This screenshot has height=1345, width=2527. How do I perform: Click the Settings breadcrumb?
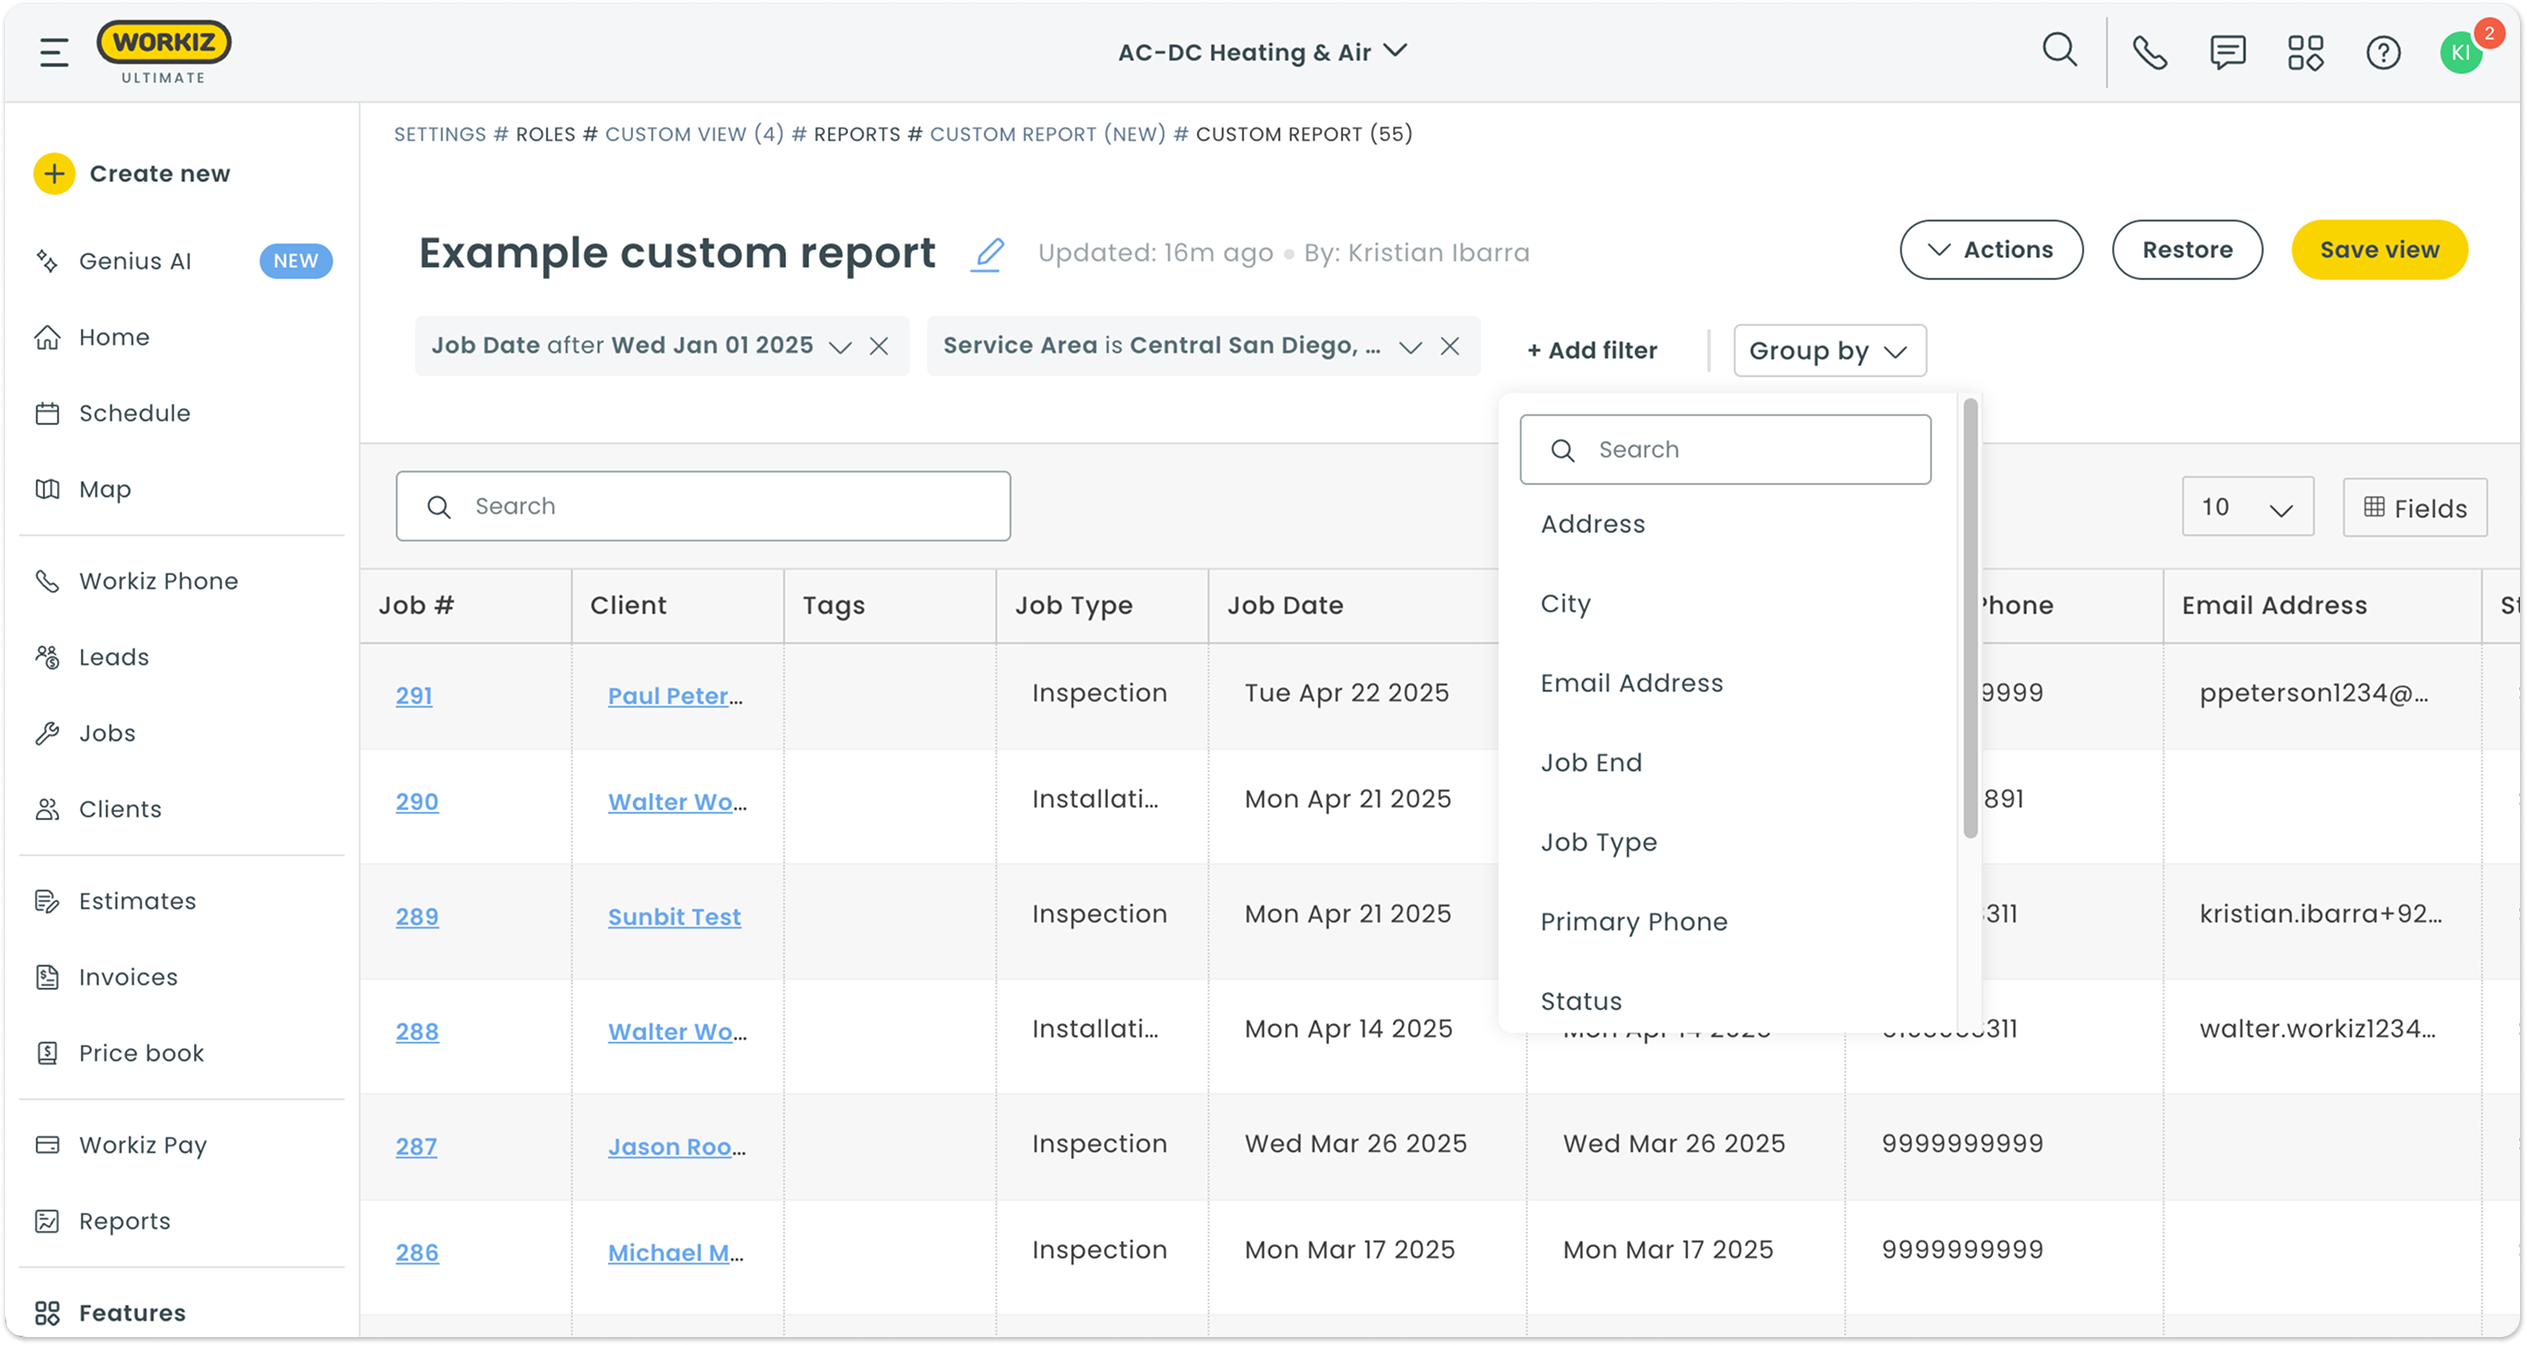pos(439,134)
